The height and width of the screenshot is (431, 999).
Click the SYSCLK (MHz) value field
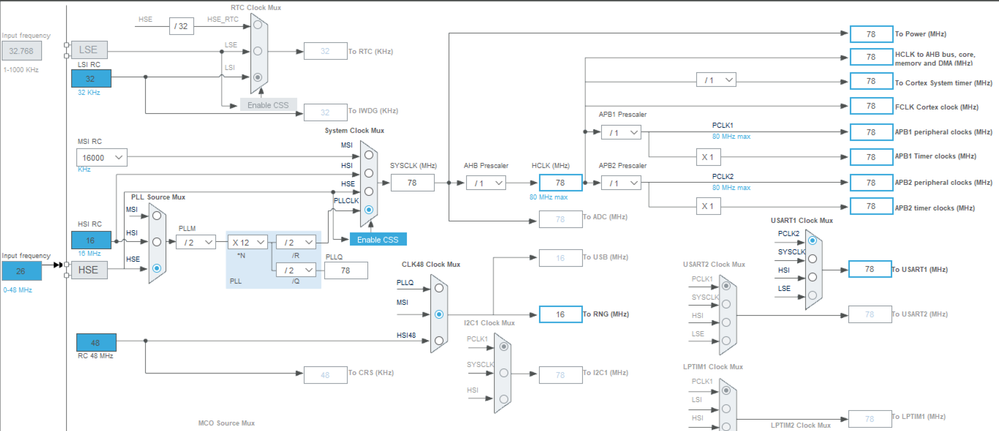click(412, 183)
